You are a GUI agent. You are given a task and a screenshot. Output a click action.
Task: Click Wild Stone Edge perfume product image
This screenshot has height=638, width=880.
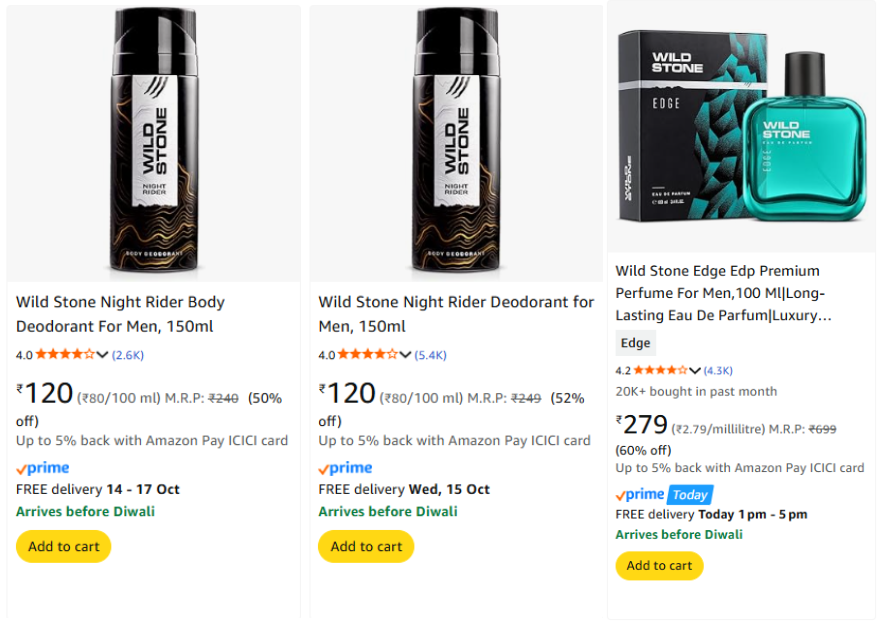tap(741, 128)
